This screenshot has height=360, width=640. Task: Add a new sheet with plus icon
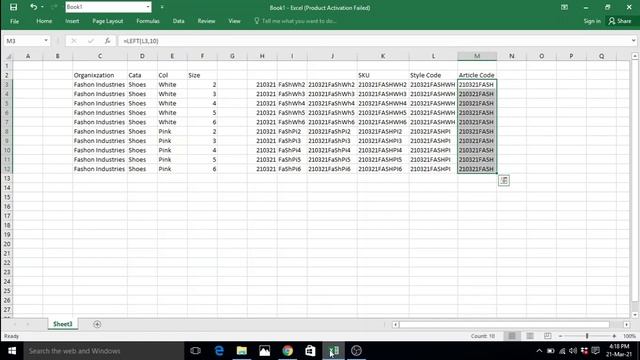point(97,324)
